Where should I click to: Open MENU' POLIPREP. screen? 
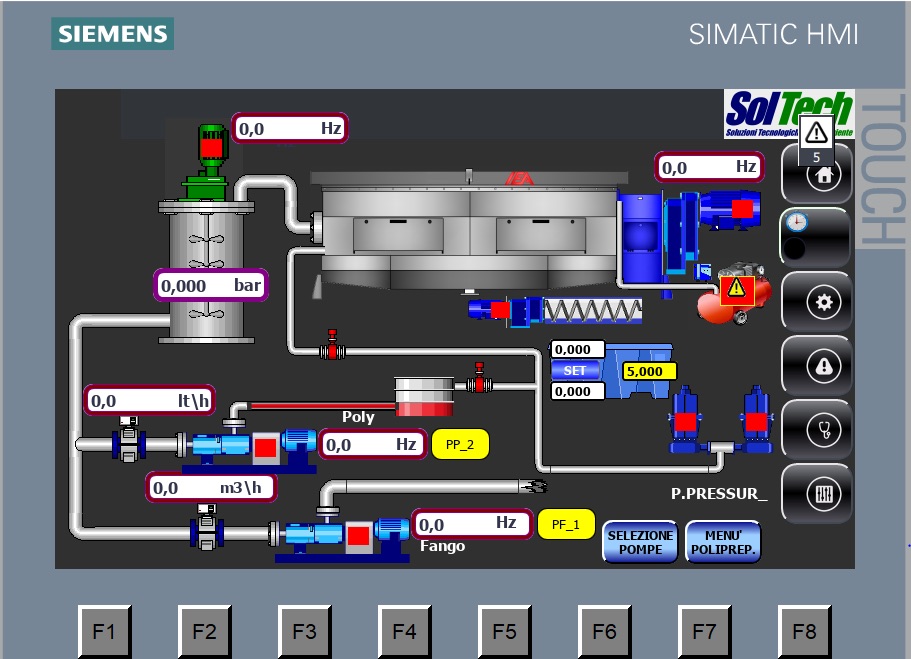tap(723, 542)
